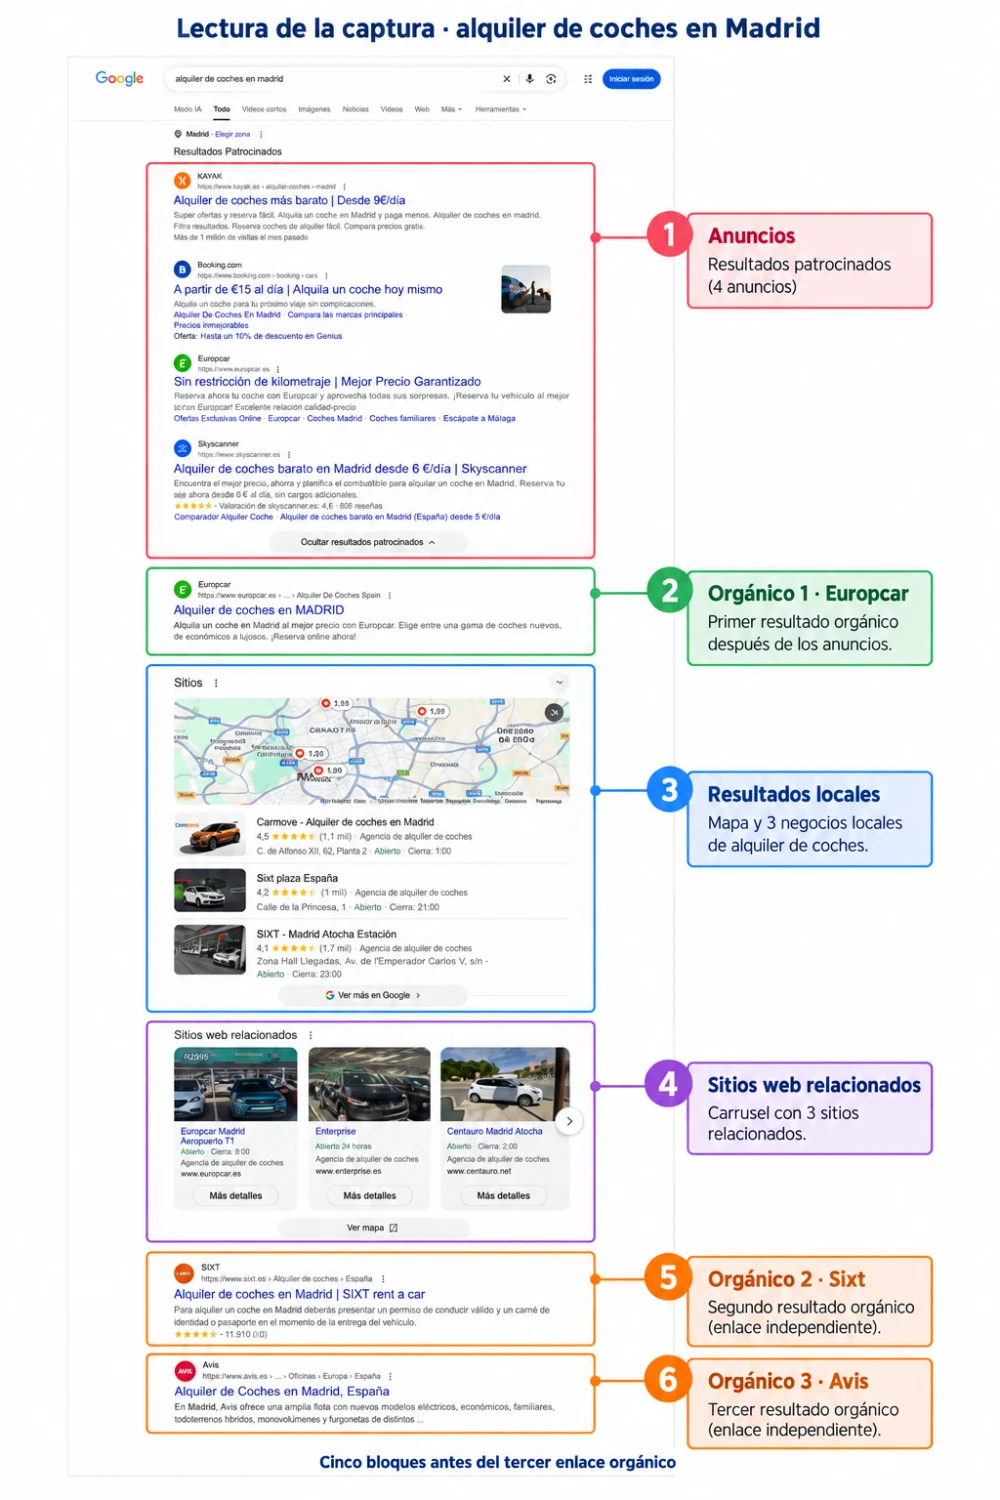
Task: Open 'A partir de €15 al día' Booking link
Action: pyautogui.click(x=308, y=289)
